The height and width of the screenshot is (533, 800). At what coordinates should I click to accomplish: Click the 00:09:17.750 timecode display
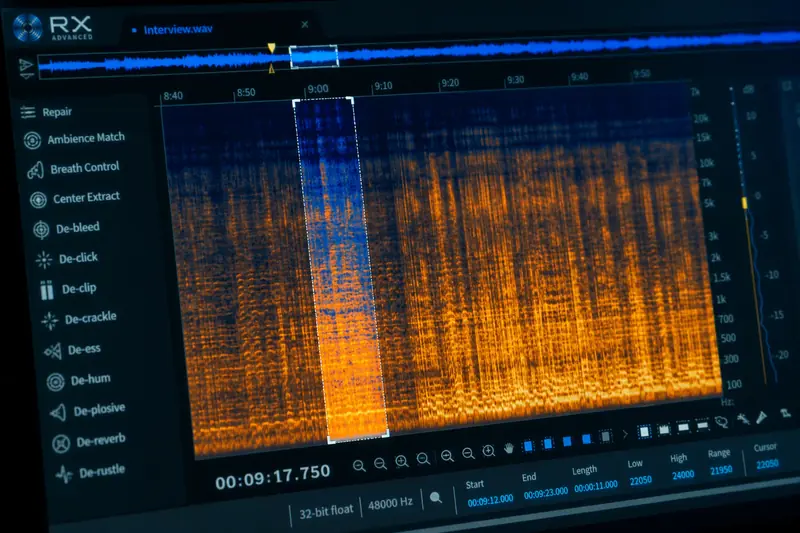tap(272, 477)
